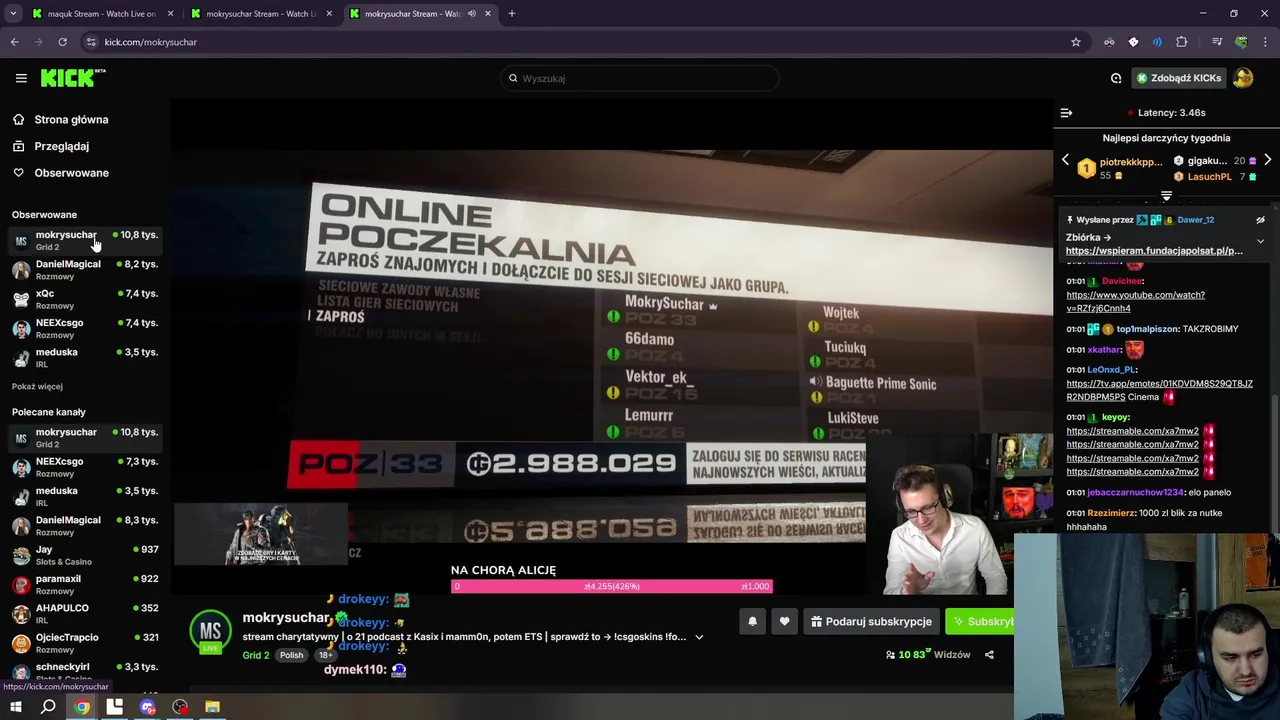Open Jay channel in Polecane kanały
The height and width of the screenshot is (720, 1280).
pyautogui.click(x=85, y=555)
